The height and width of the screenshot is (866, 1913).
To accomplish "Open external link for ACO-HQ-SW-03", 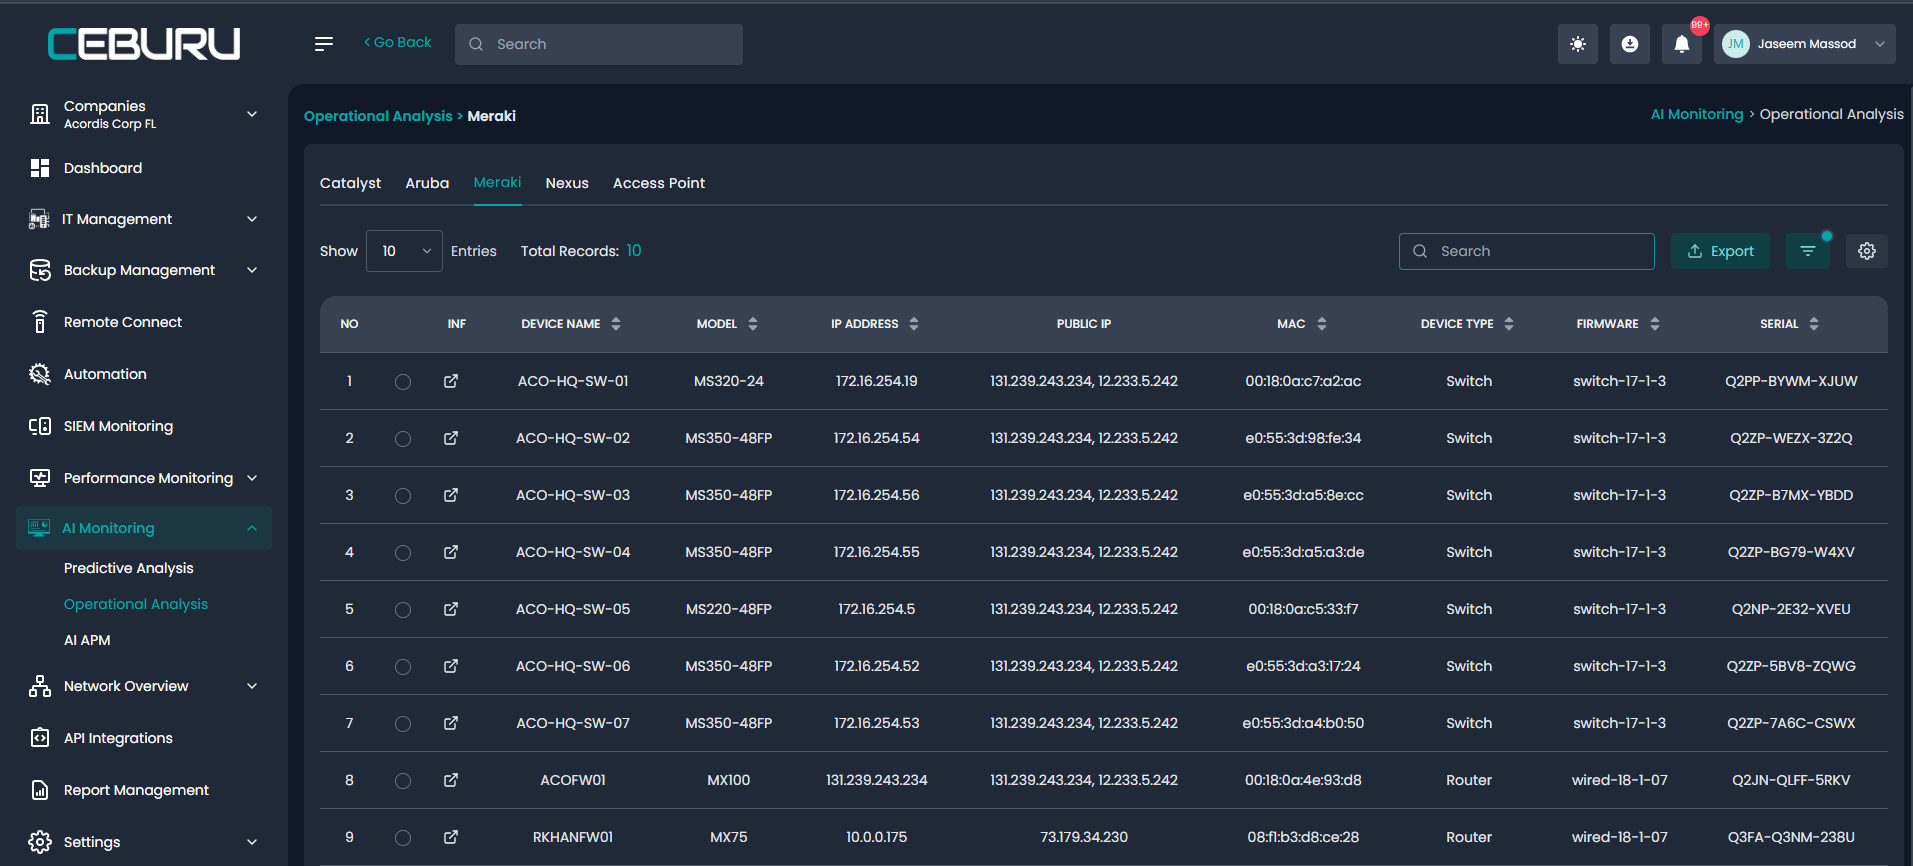I will pyautogui.click(x=451, y=495).
